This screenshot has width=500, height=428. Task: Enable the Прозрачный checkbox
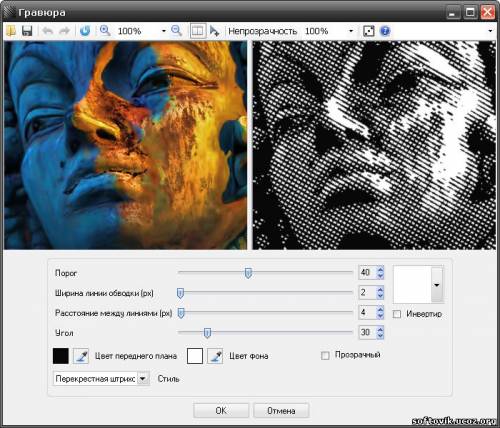(x=325, y=355)
